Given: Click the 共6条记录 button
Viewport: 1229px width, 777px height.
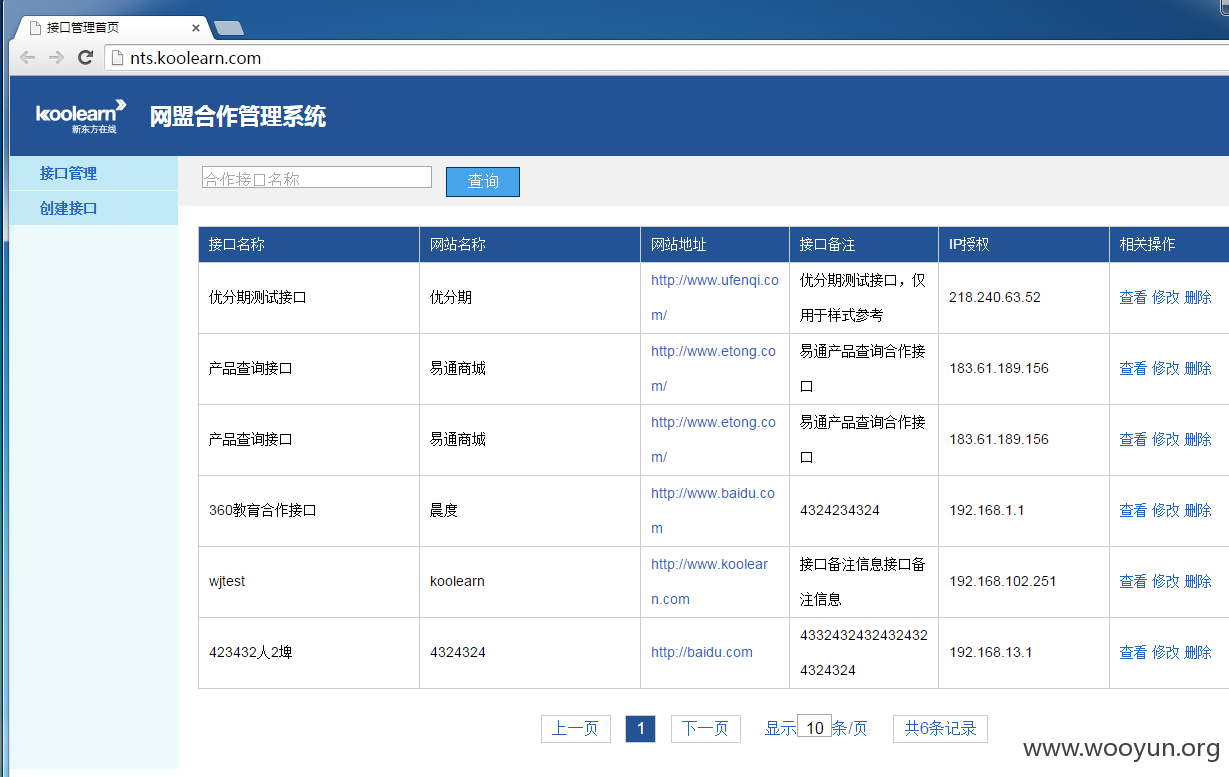Looking at the screenshot, I should pos(940,728).
